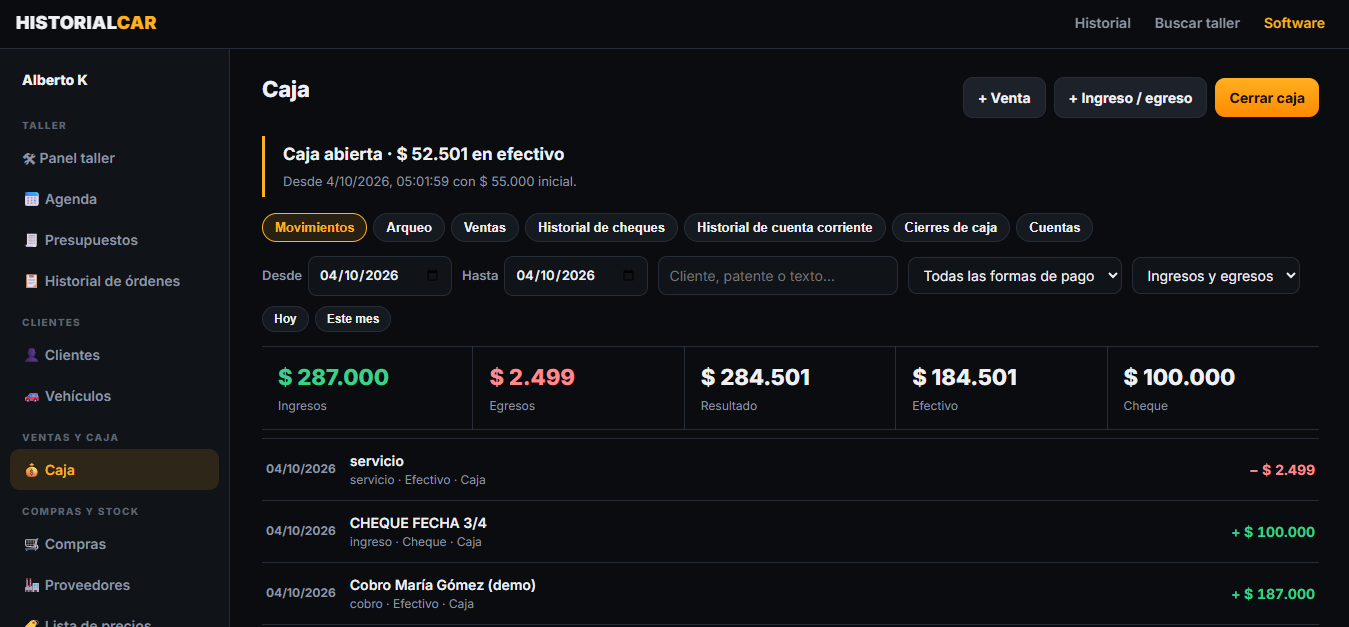The image size is (1349, 627).
Task: Click the servicio movement row title
Action: 377,461
